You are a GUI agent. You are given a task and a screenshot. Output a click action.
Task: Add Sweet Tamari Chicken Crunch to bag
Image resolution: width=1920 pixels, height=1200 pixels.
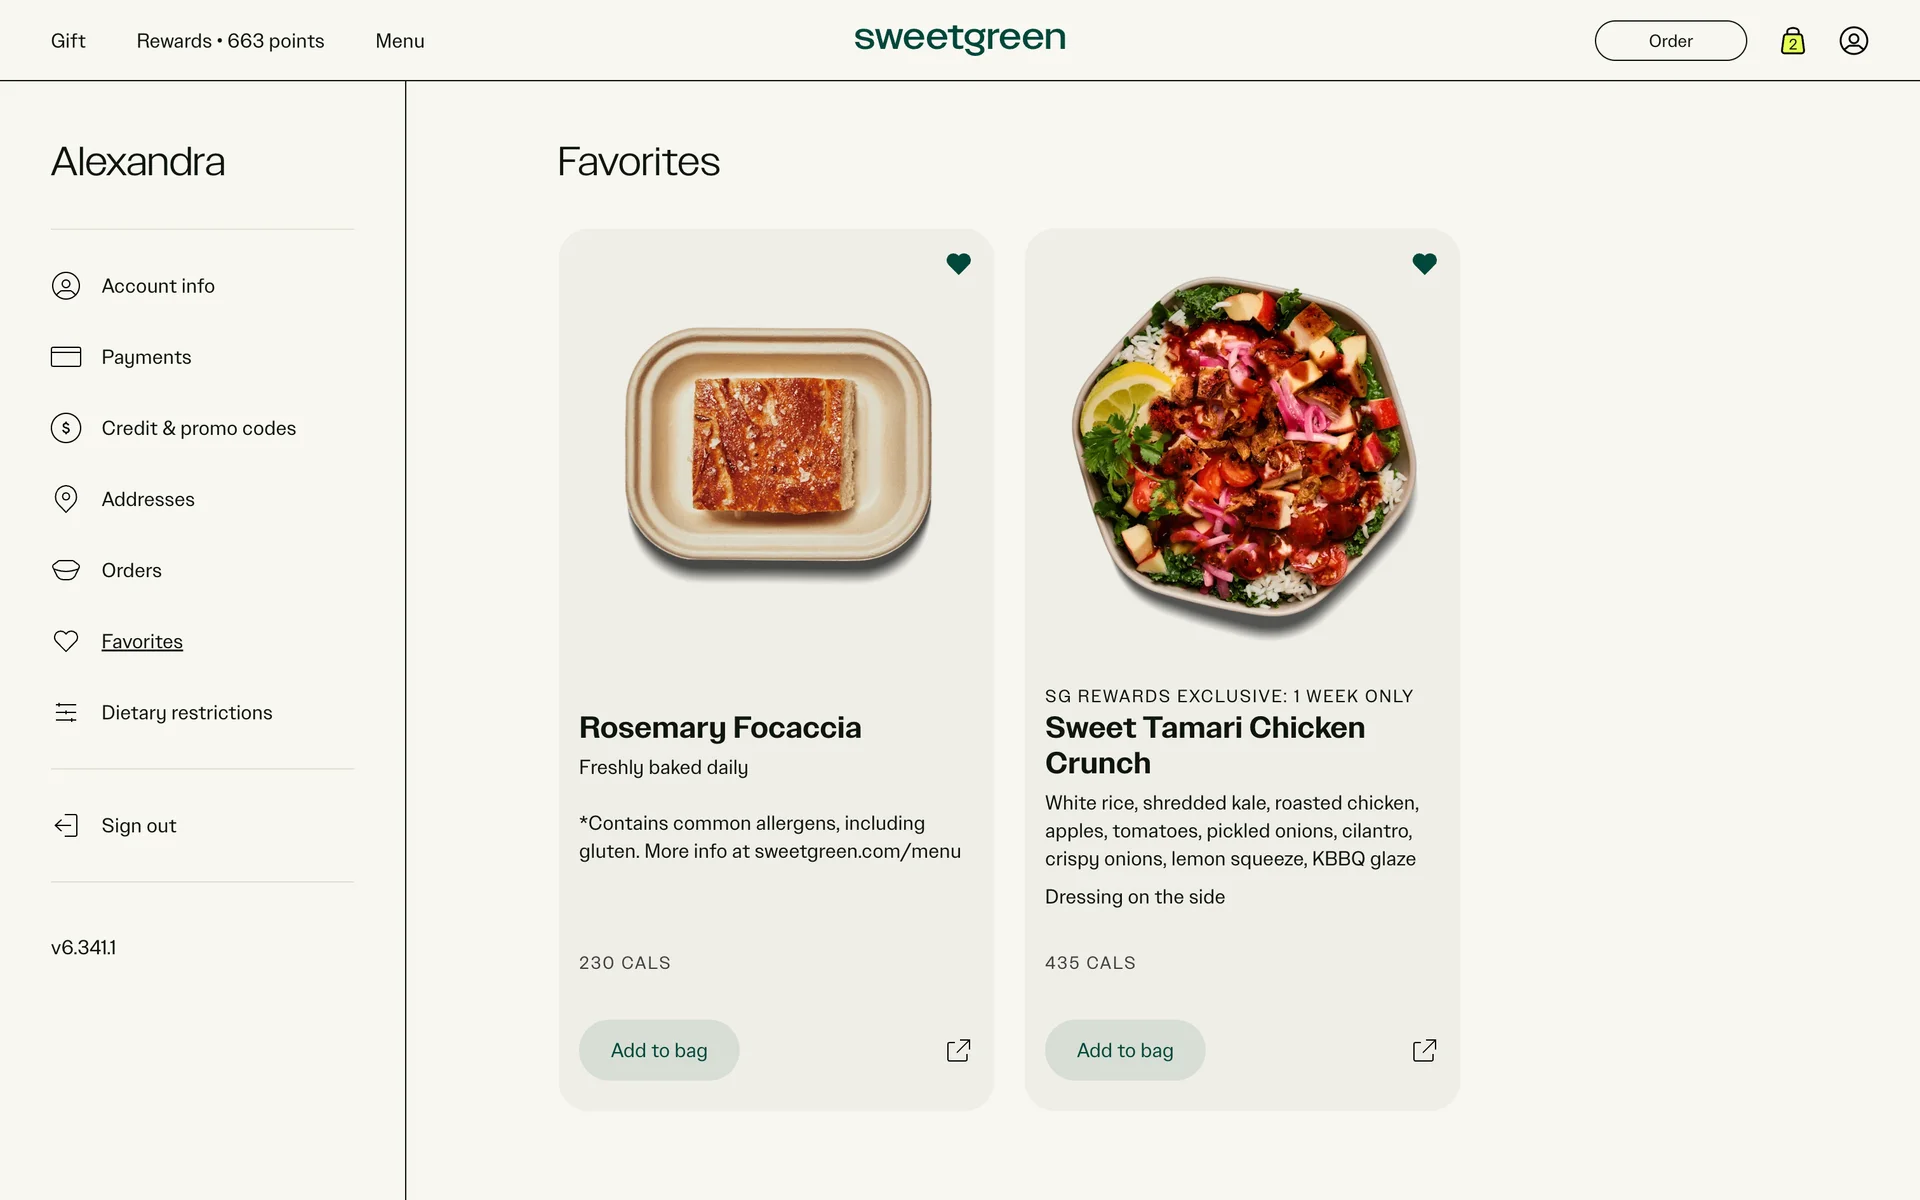click(1125, 1050)
